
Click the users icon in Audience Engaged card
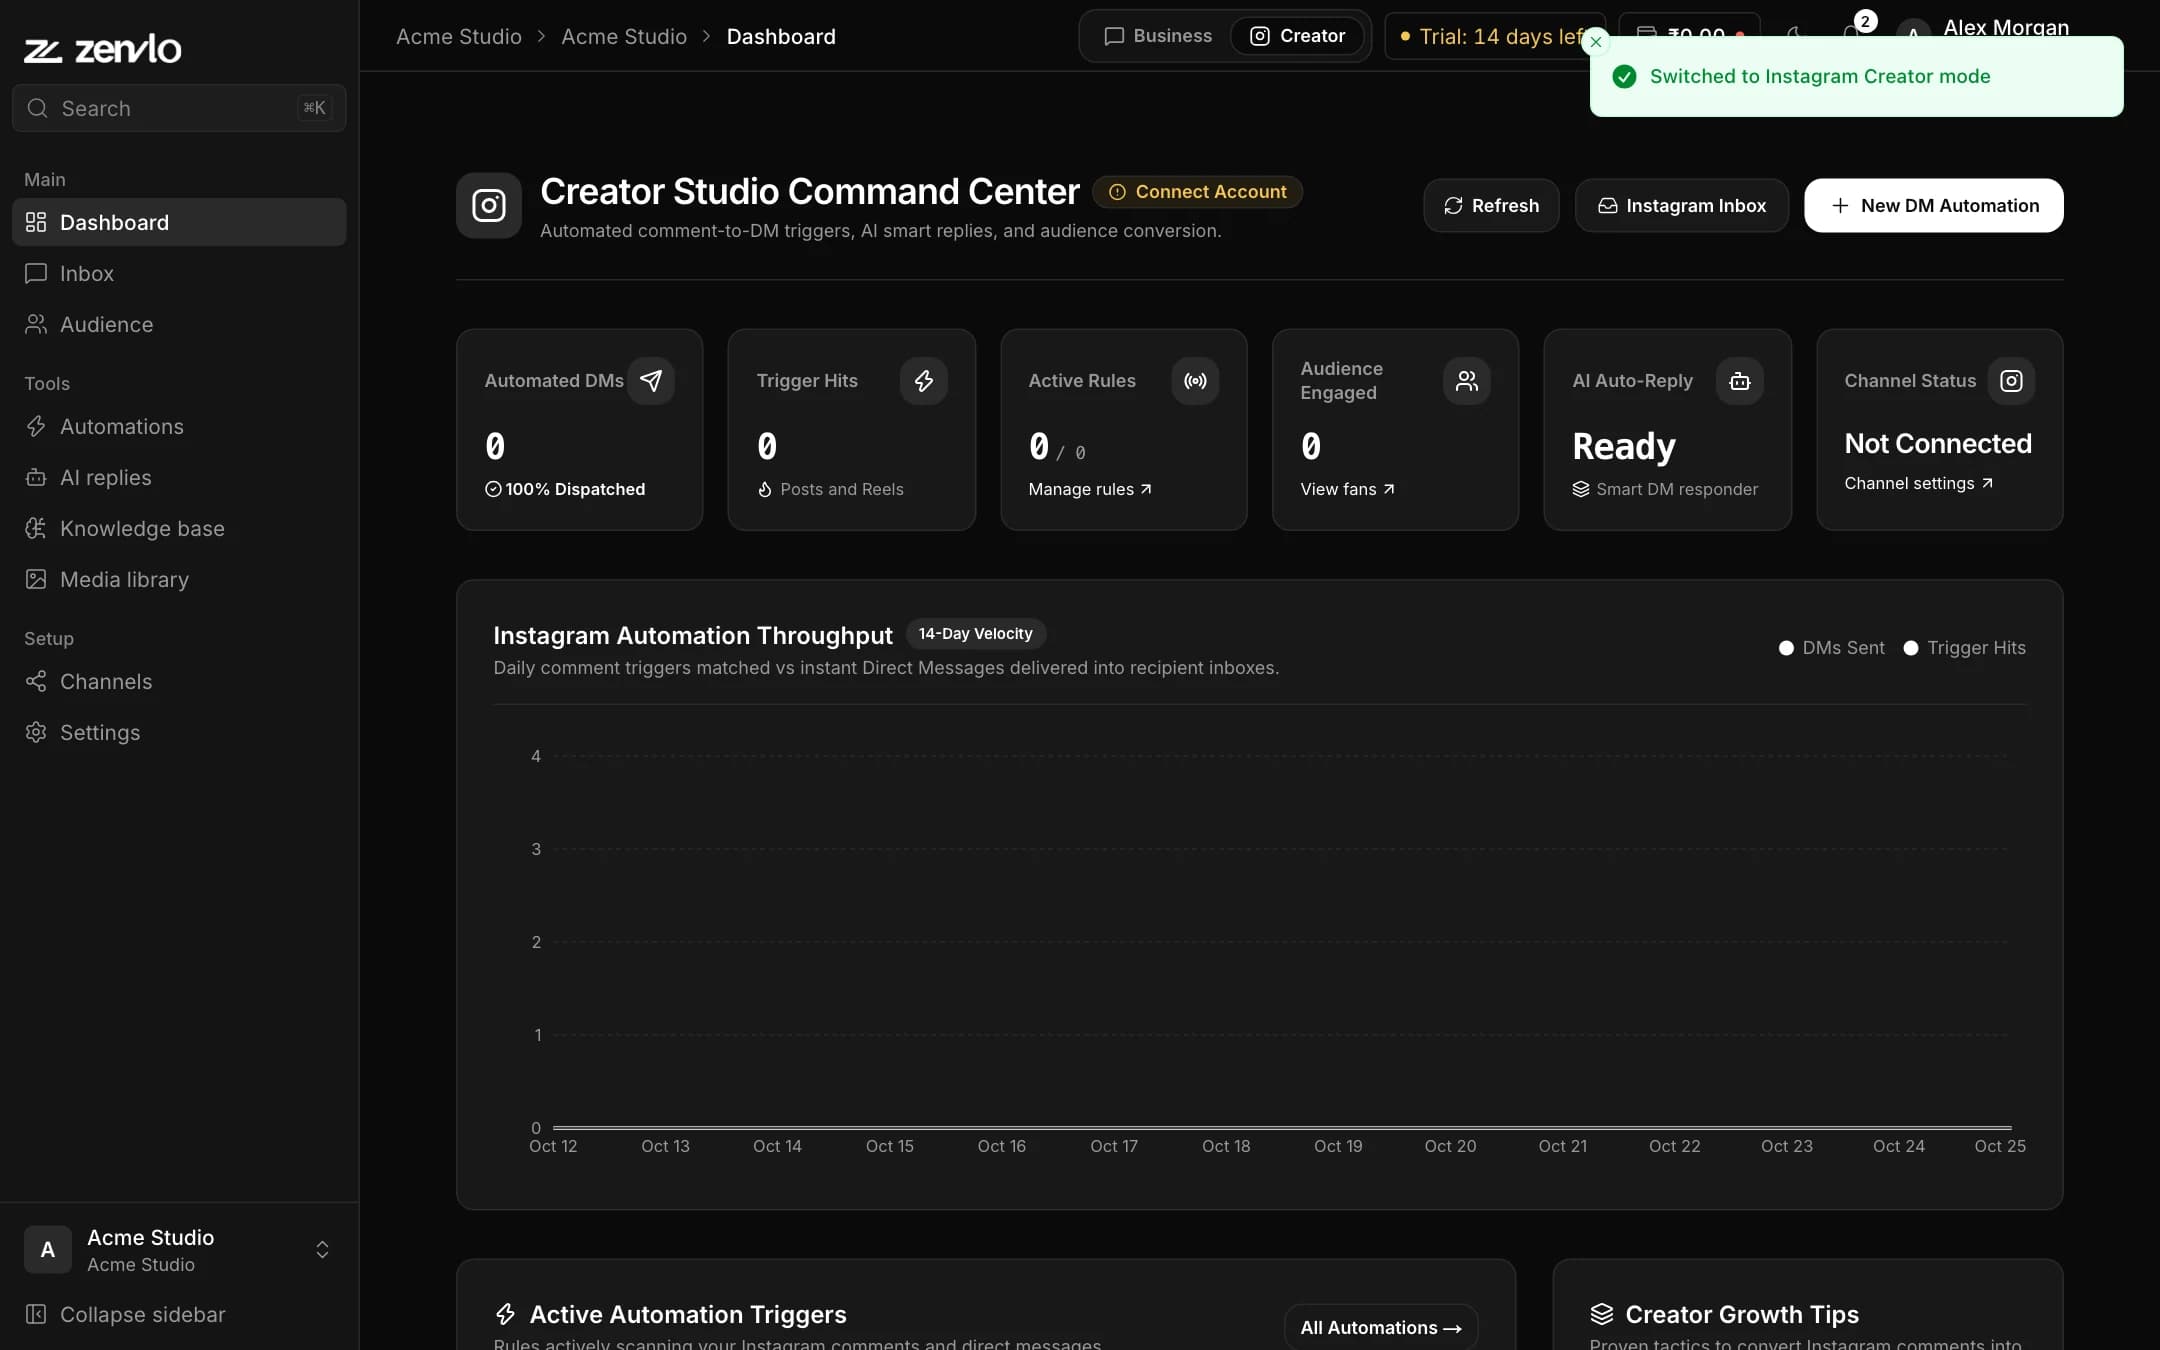(1467, 381)
